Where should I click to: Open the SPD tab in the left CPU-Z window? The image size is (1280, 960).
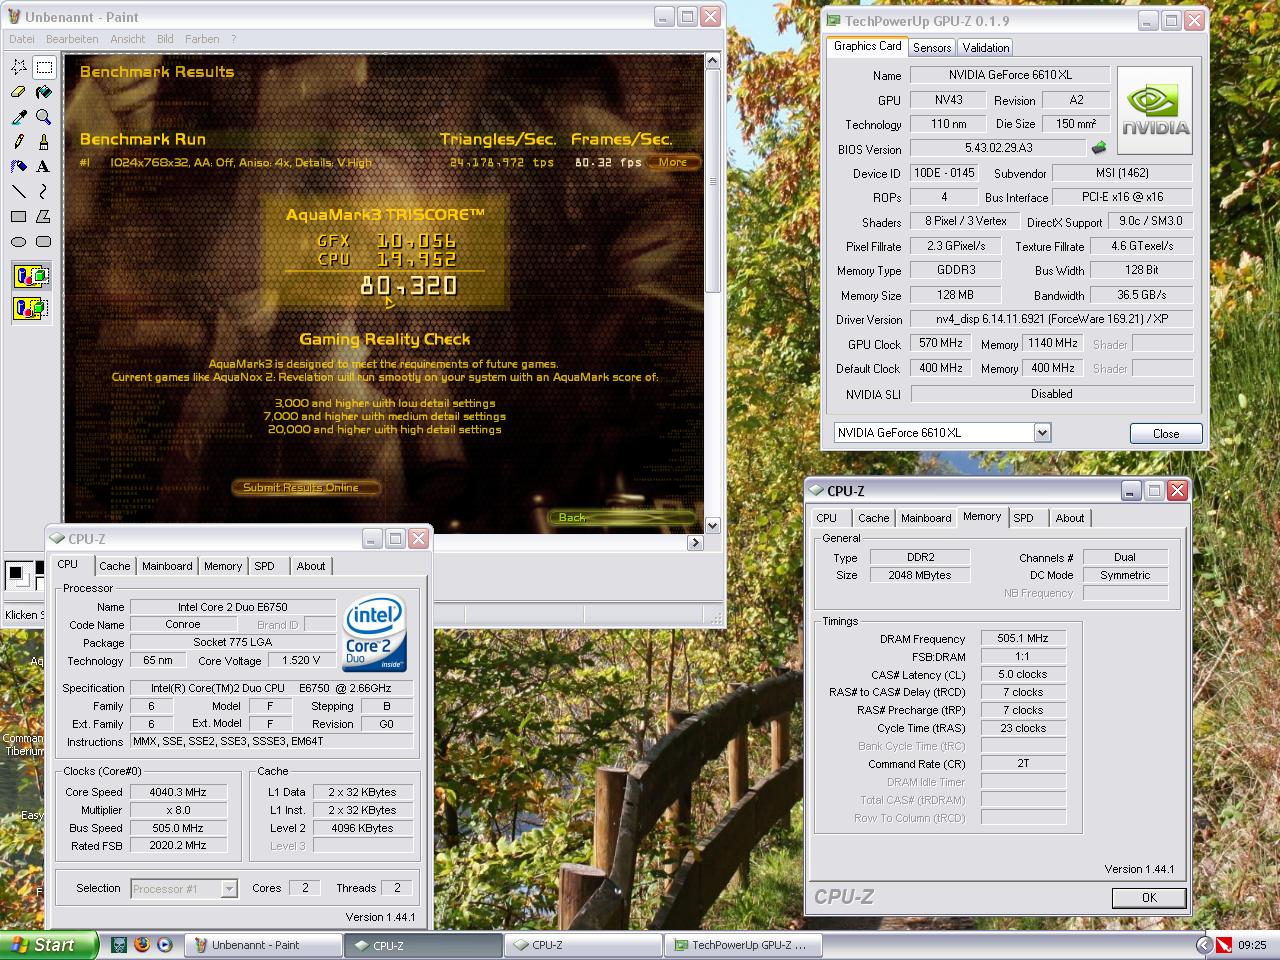tap(264, 566)
